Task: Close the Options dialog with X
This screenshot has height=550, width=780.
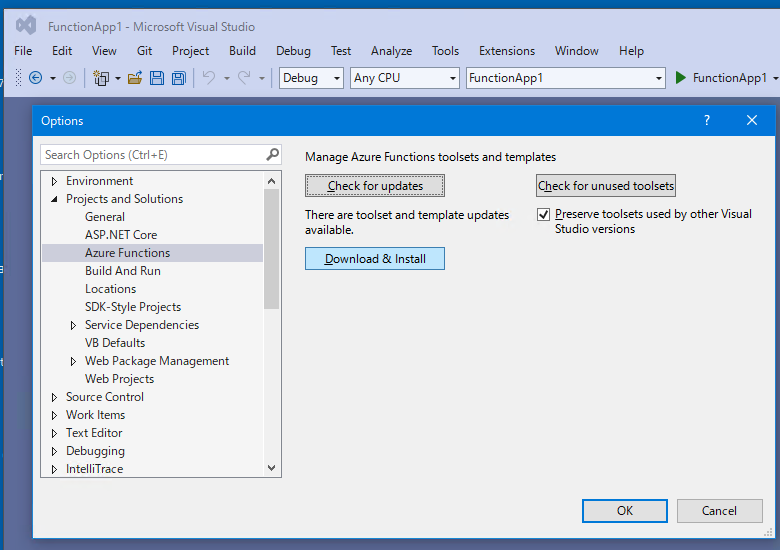Action: click(752, 120)
